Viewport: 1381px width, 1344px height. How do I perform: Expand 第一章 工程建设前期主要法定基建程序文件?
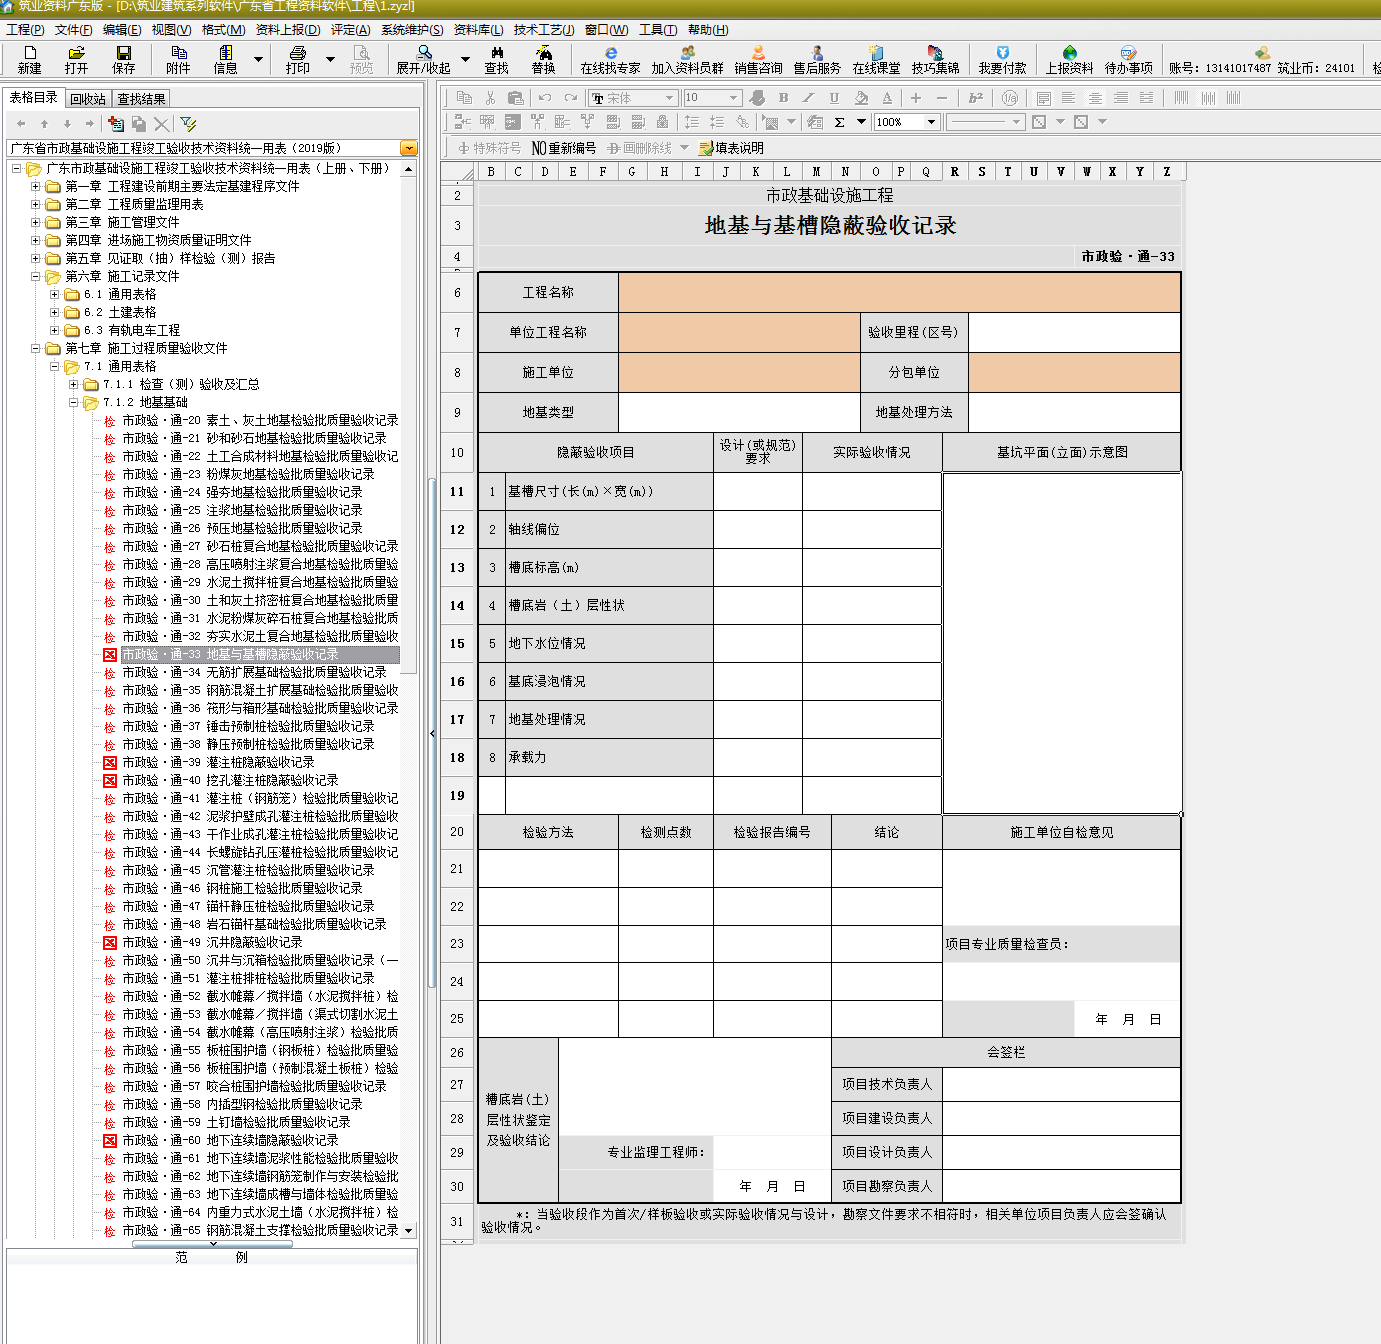coord(36,186)
